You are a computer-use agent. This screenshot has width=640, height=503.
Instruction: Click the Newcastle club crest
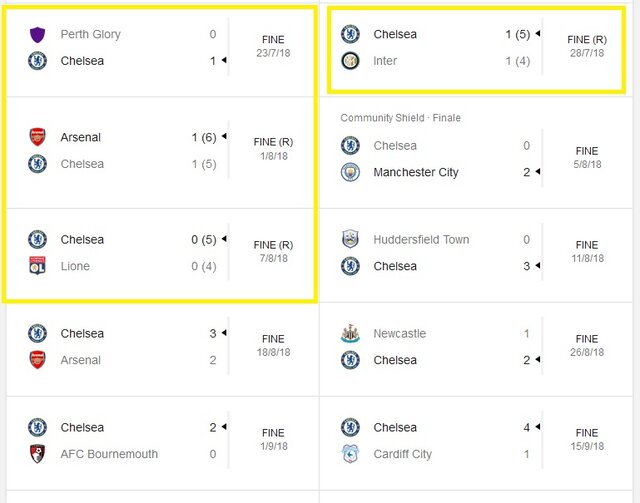(350, 333)
